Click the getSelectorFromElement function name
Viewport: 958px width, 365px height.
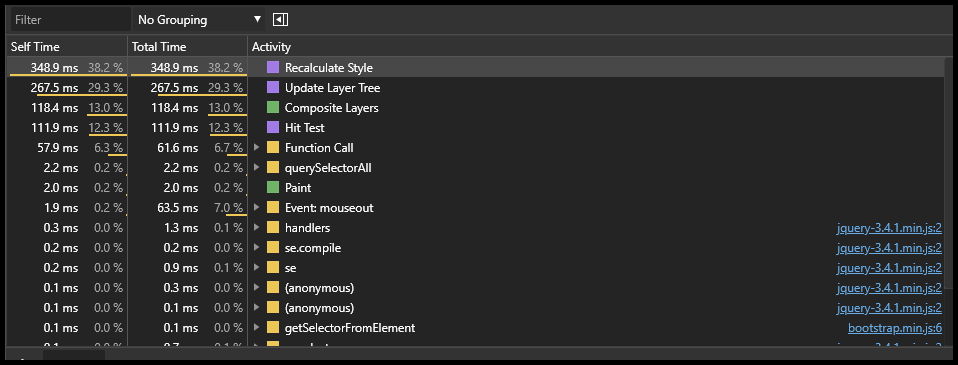pos(350,328)
